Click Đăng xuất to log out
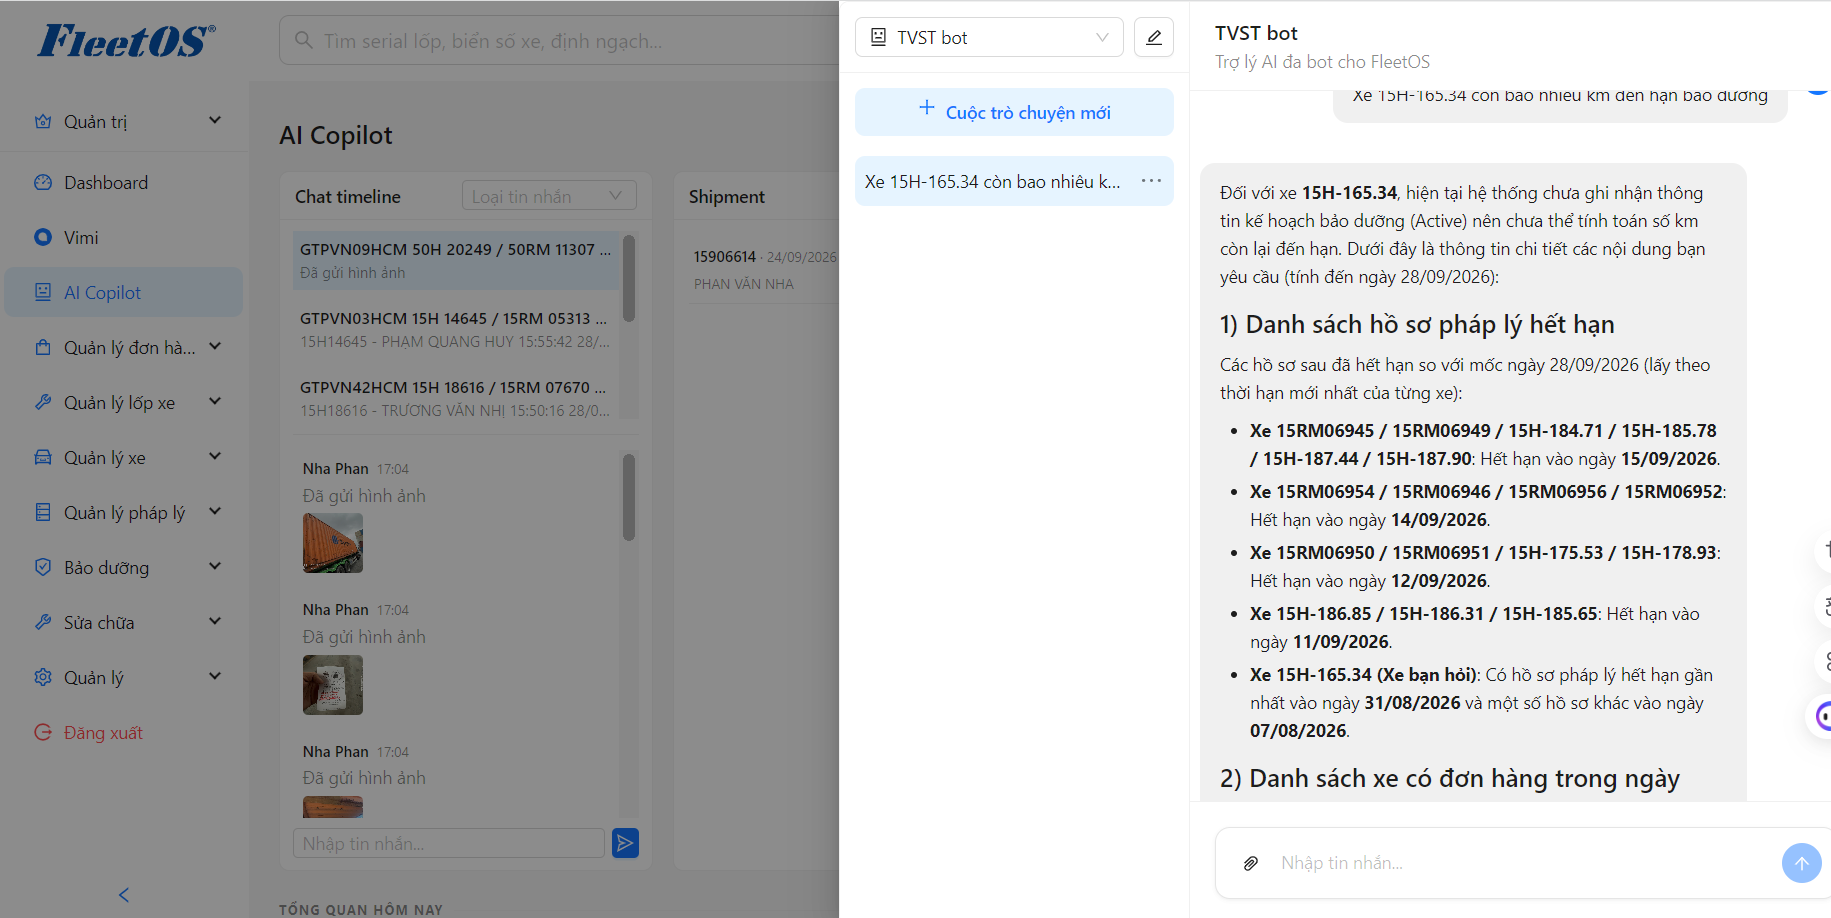The image size is (1831, 918). (124, 732)
